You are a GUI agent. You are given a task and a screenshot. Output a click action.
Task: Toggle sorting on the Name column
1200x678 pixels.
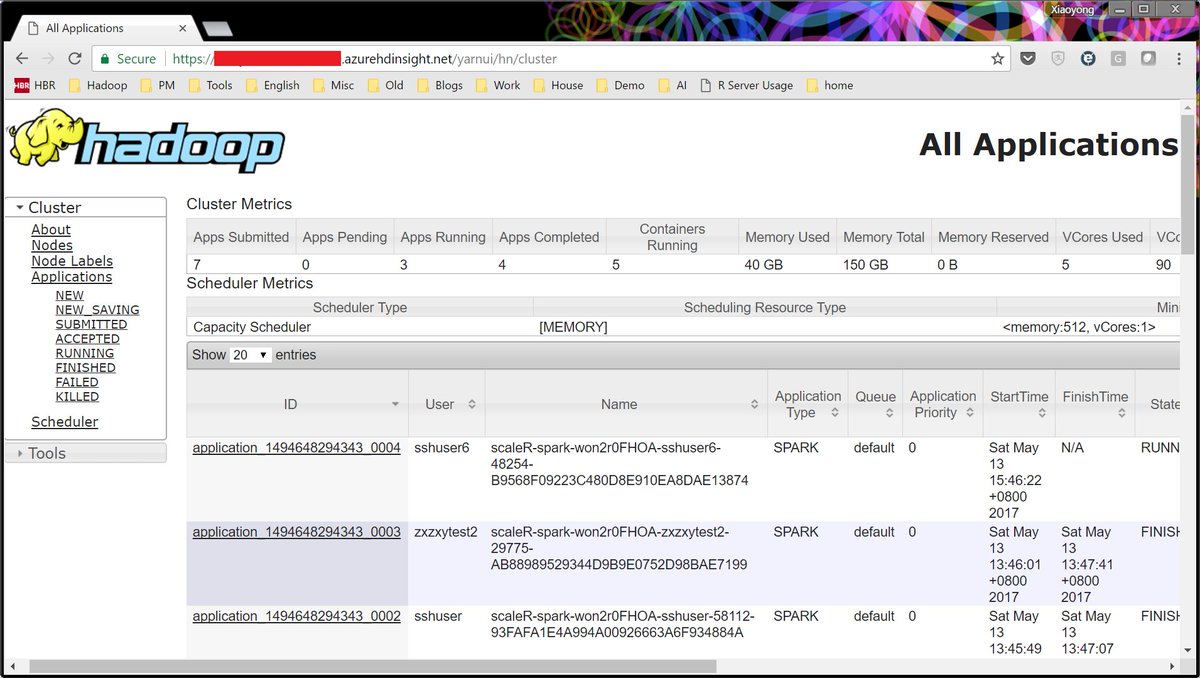619,404
